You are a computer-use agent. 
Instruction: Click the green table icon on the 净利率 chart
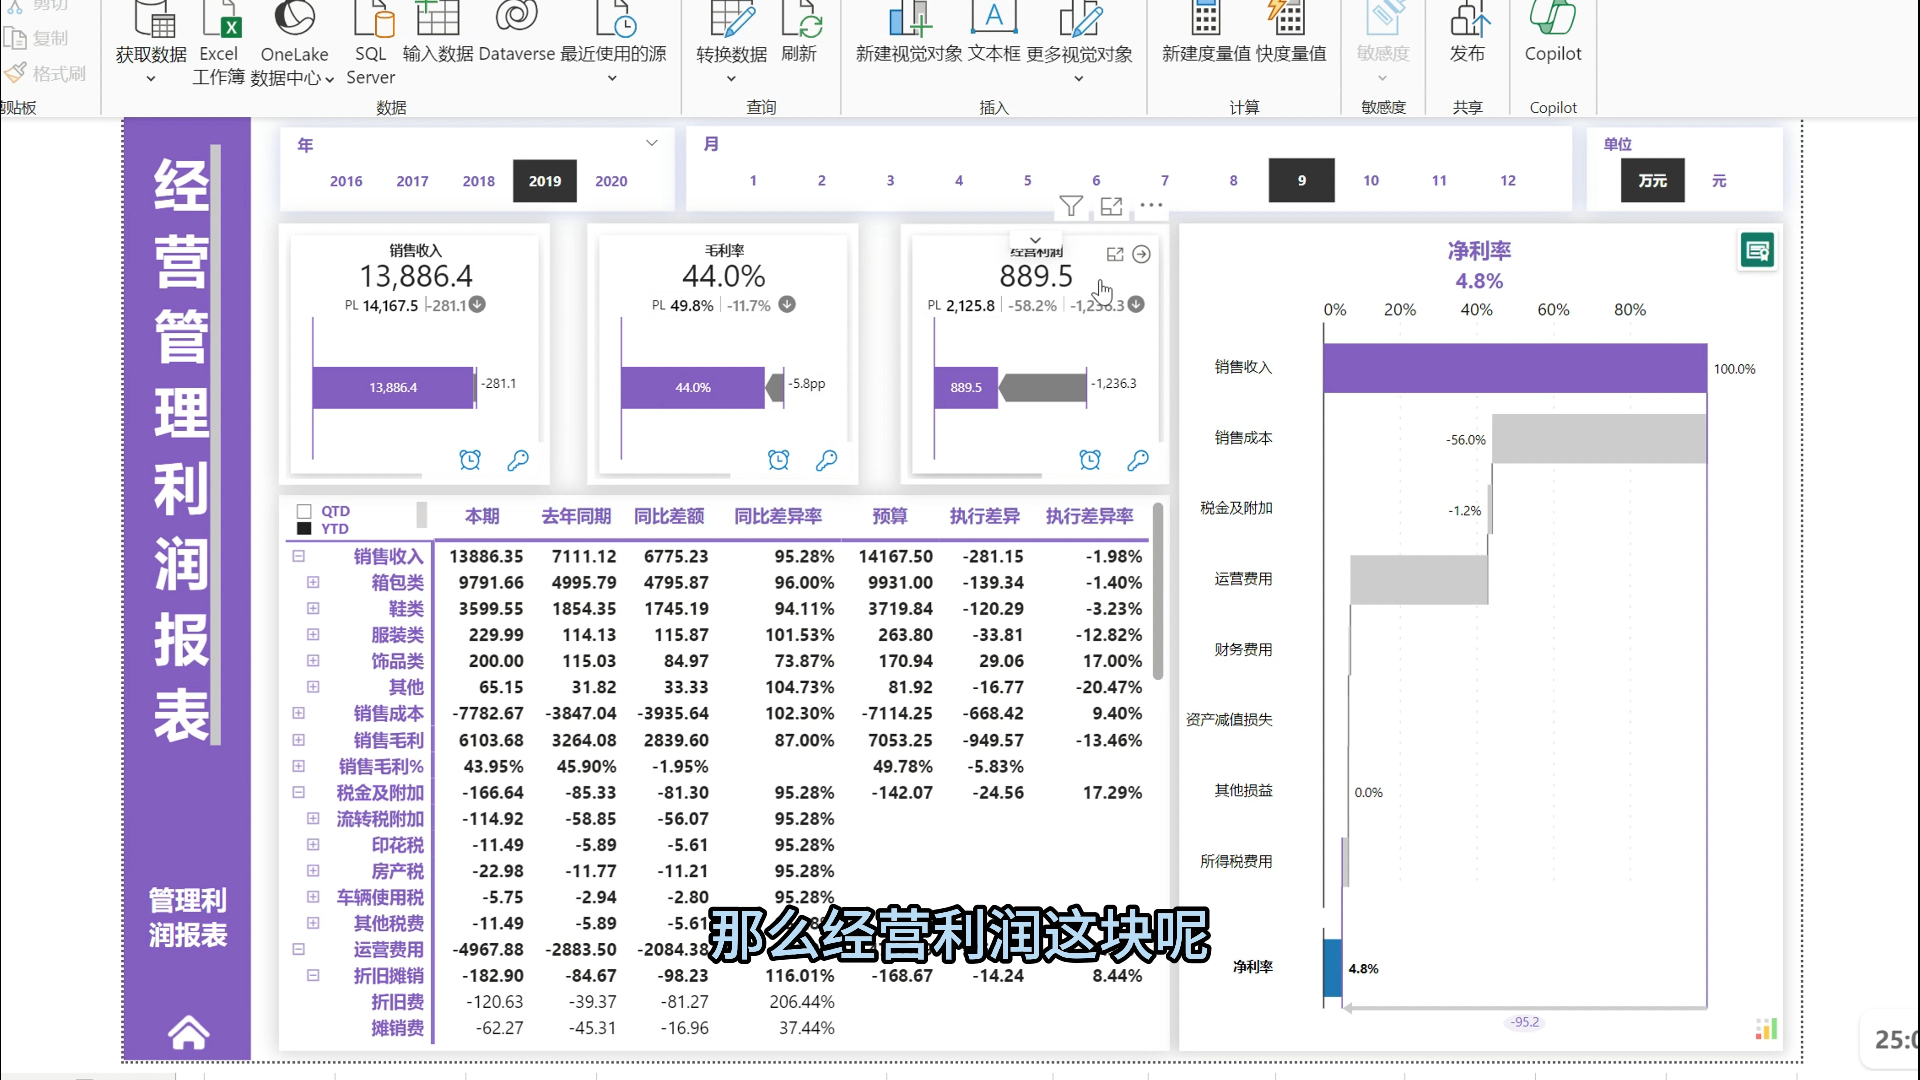click(x=1757, y=250)
